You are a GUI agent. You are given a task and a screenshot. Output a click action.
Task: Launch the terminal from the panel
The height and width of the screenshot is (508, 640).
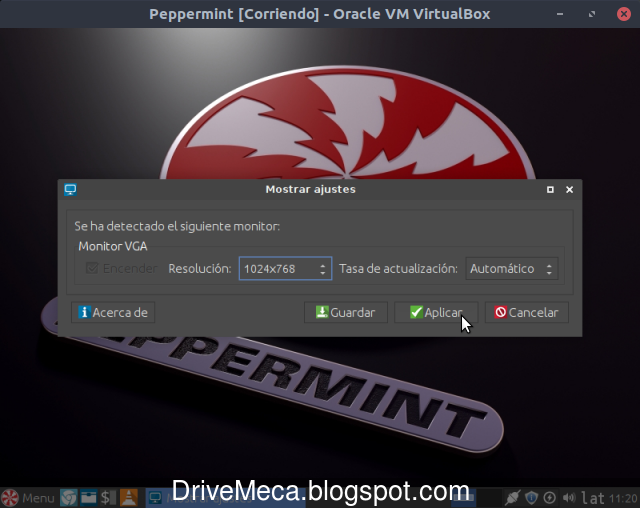click(x=108, y=498)
